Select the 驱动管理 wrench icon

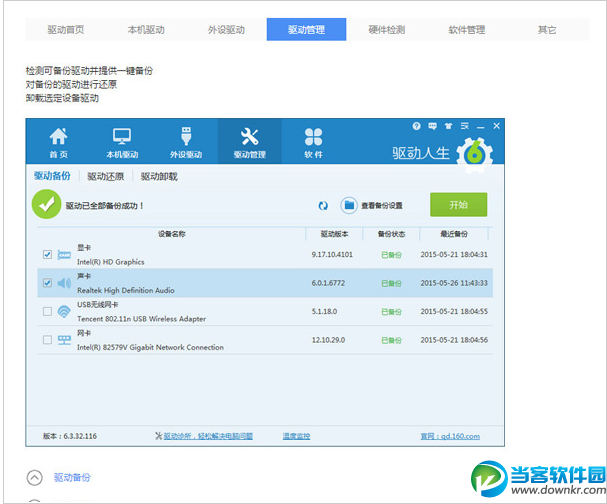(250, 137)
